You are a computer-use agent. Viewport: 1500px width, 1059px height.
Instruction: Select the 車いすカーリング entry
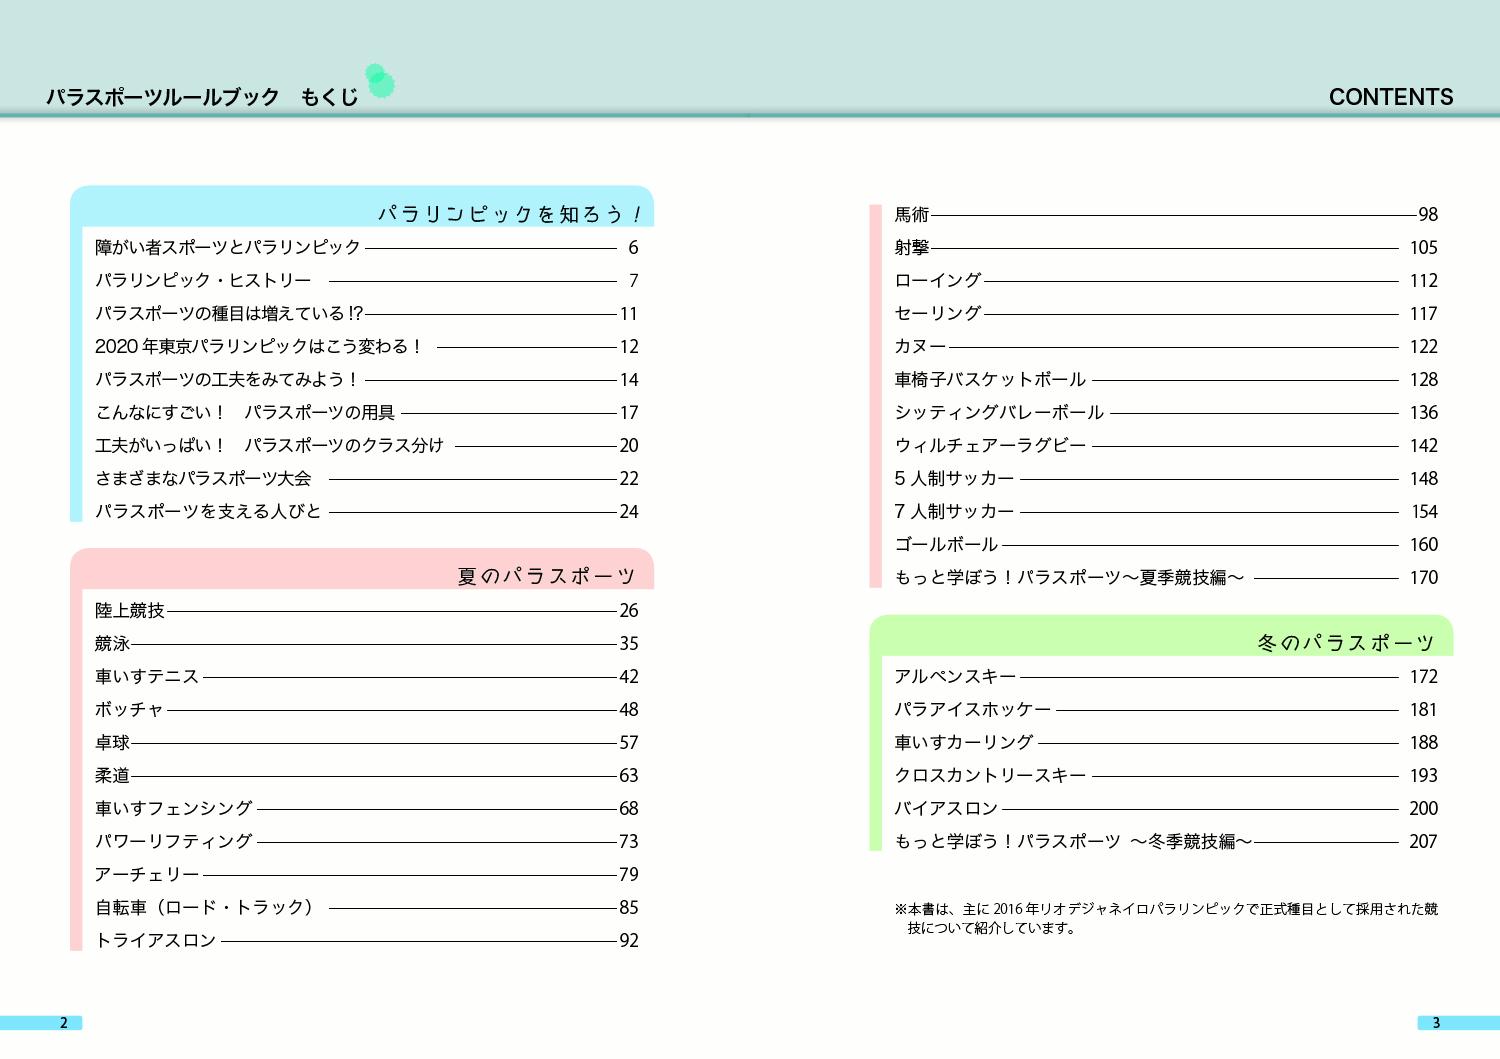963,742
